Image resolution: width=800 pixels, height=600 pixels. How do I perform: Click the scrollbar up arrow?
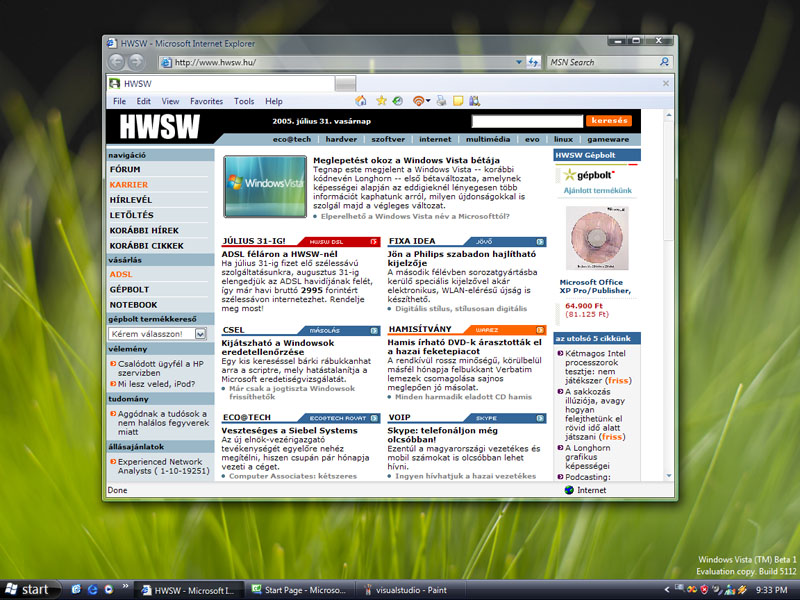point(668,115)
